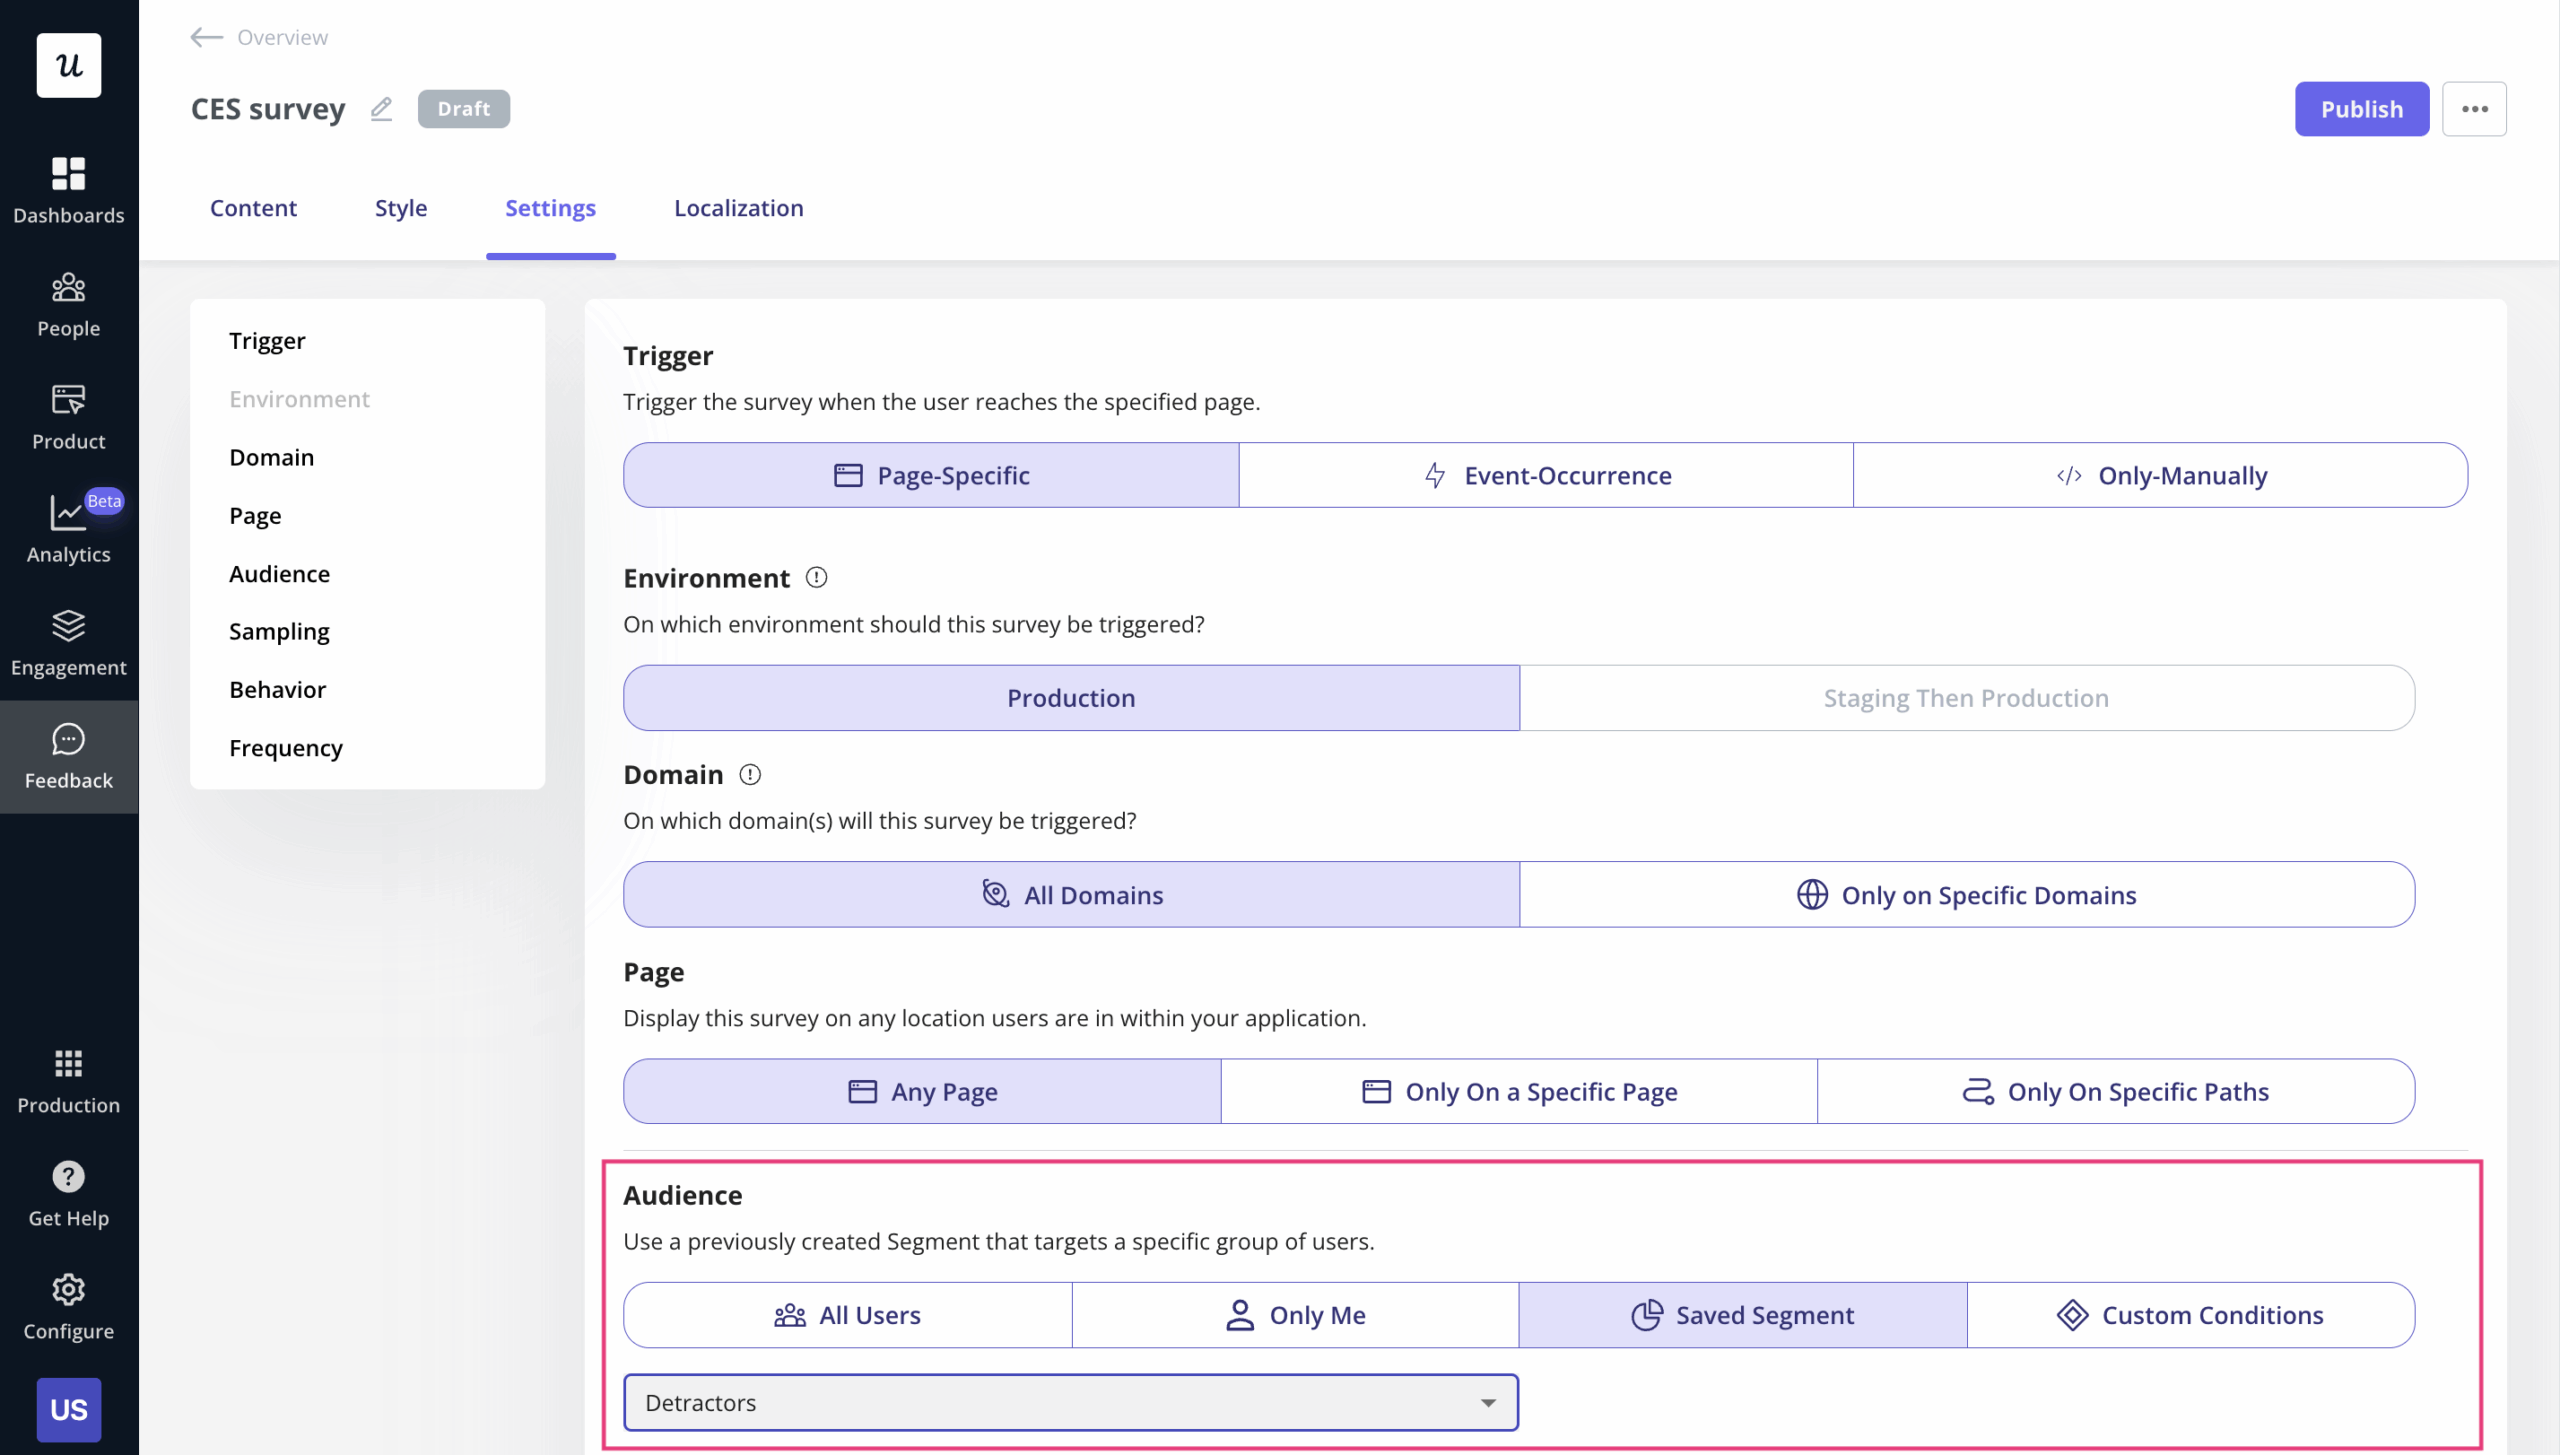Open the Configure settings section
Image resolution: width=2560 pixels, height=1455 pixels.
[x=68, y=1305]
